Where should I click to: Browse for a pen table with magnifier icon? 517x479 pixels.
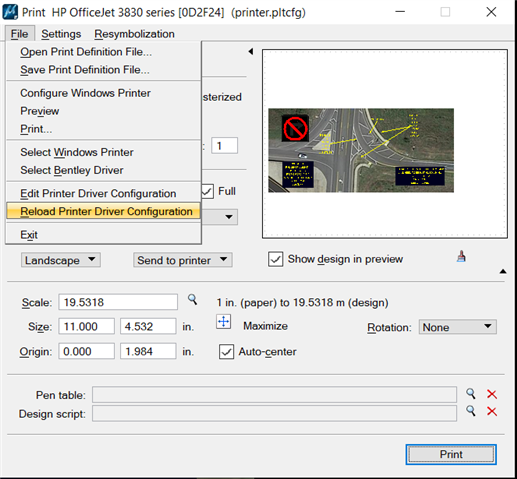471,394
